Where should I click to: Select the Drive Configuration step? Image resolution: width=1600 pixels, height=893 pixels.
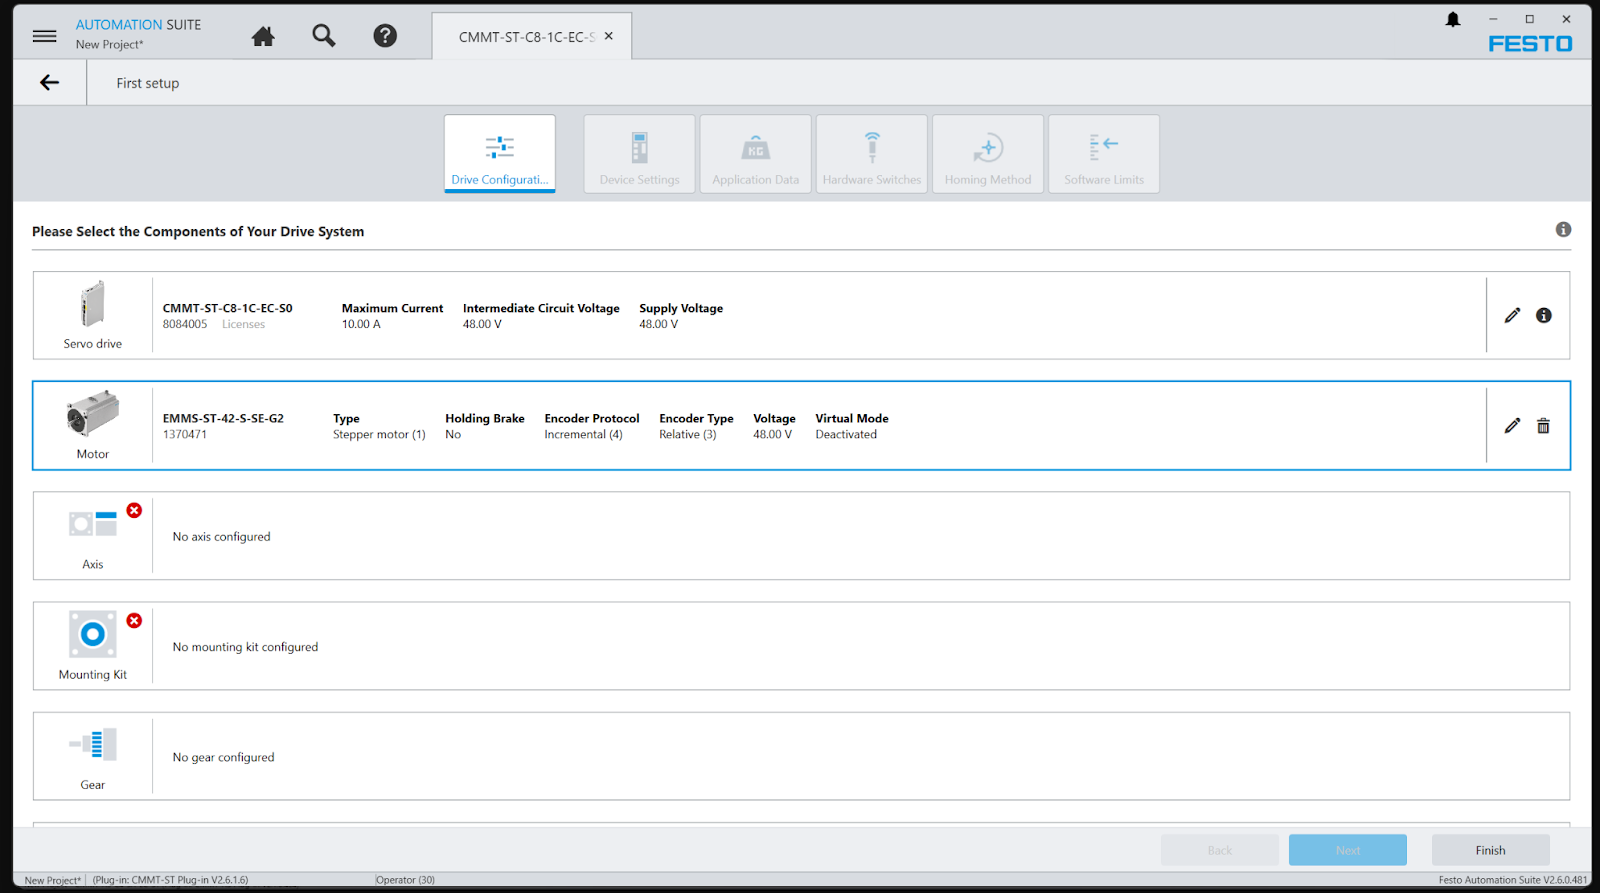500,154
